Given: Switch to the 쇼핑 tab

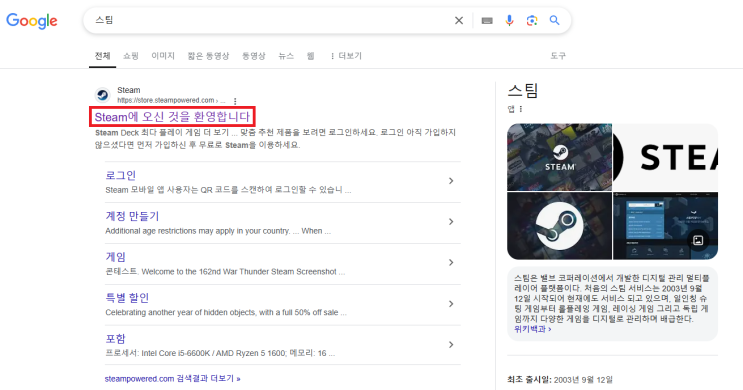Looking at the screenshot, I should tap(131, 56).
